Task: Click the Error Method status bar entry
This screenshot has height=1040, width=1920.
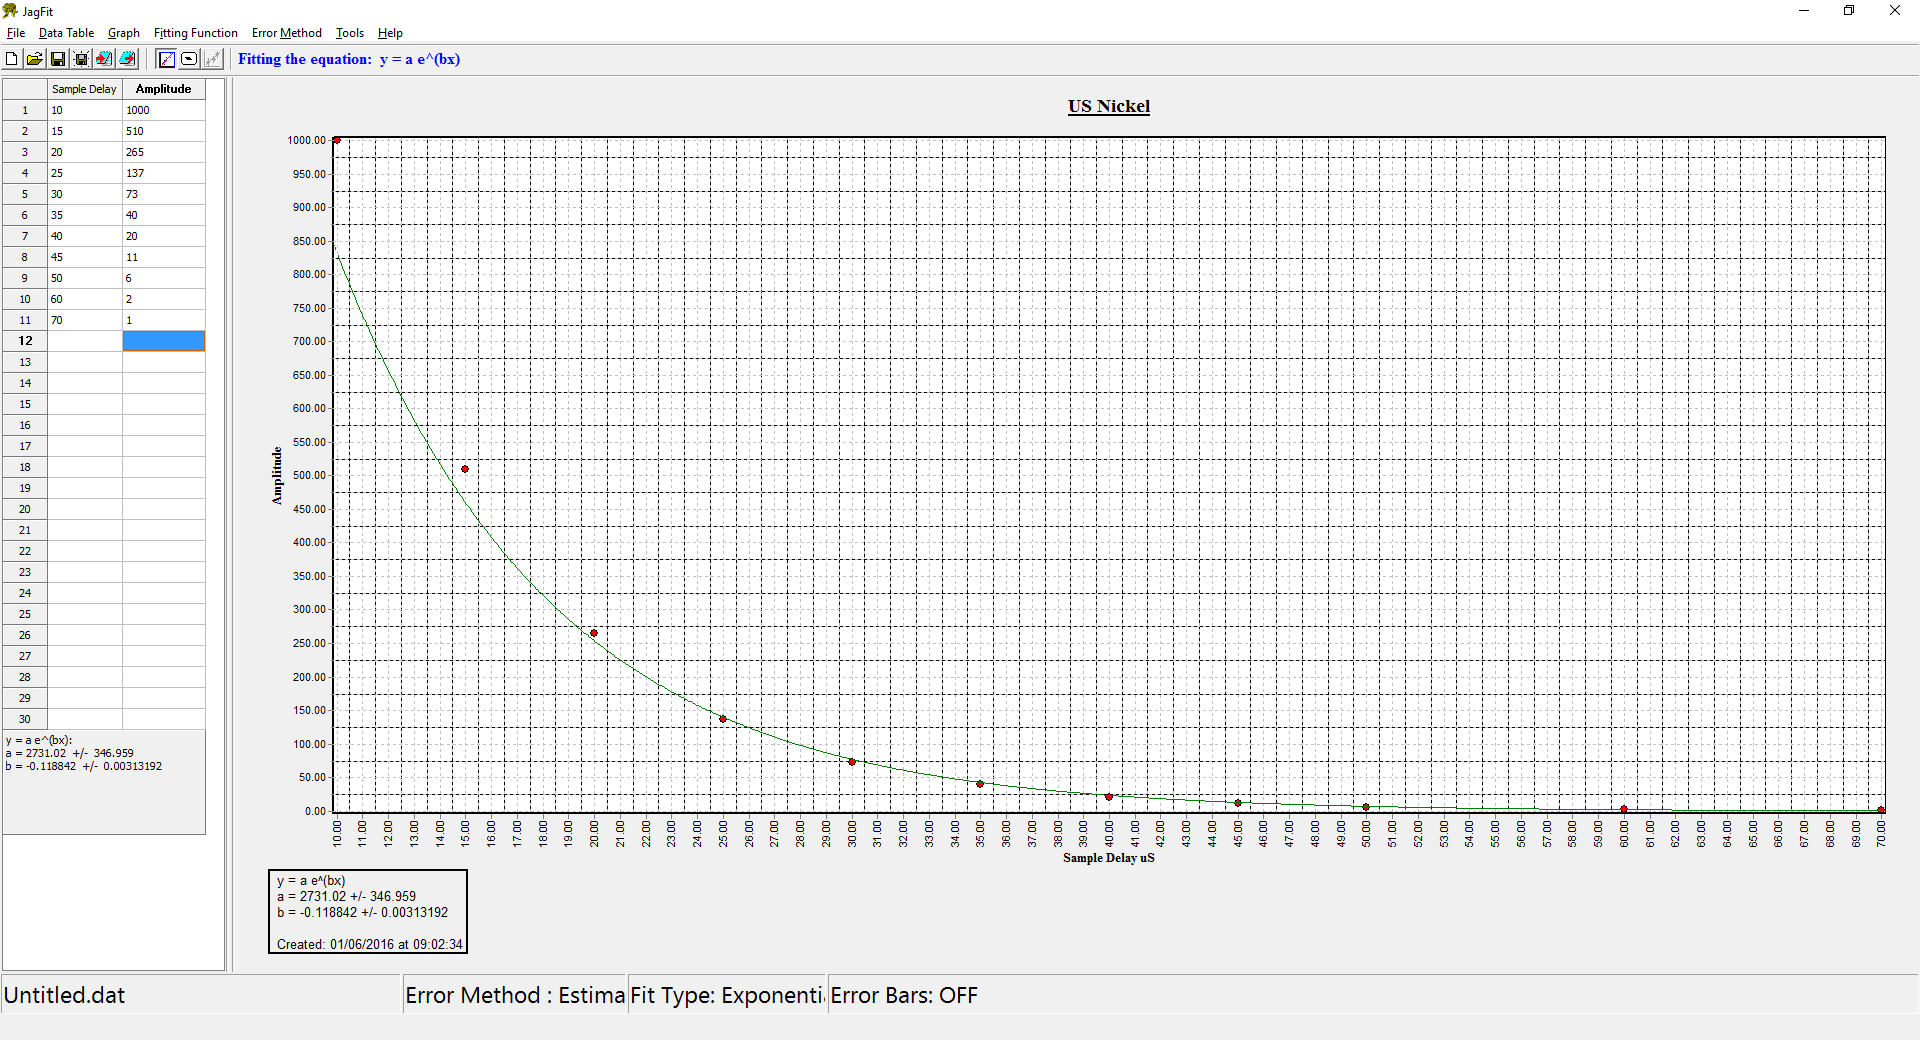Action: (x=514, y=995)
